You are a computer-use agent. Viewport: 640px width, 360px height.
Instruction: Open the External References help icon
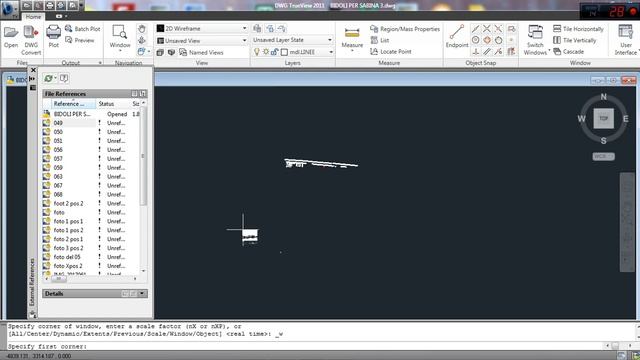(64, 78)
